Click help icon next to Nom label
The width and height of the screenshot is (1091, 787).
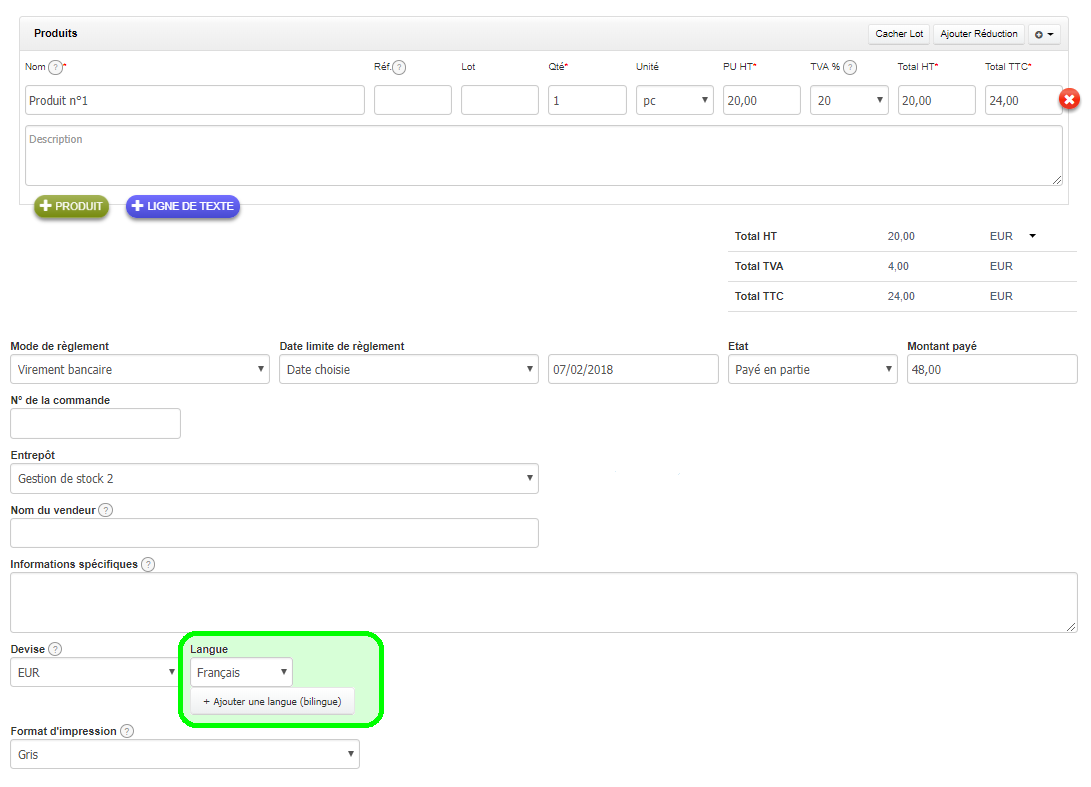point(55,67)
